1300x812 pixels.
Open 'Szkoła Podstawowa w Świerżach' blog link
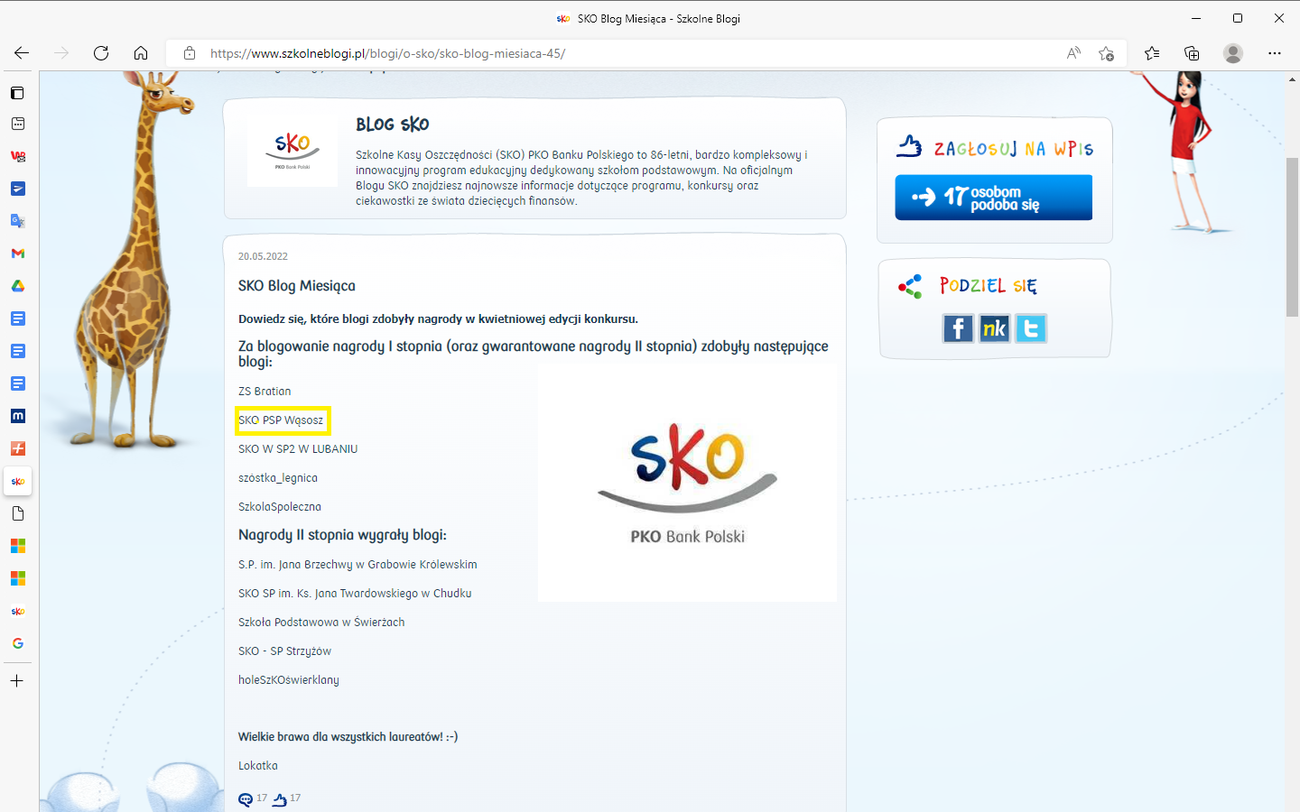tap(321, 622)
